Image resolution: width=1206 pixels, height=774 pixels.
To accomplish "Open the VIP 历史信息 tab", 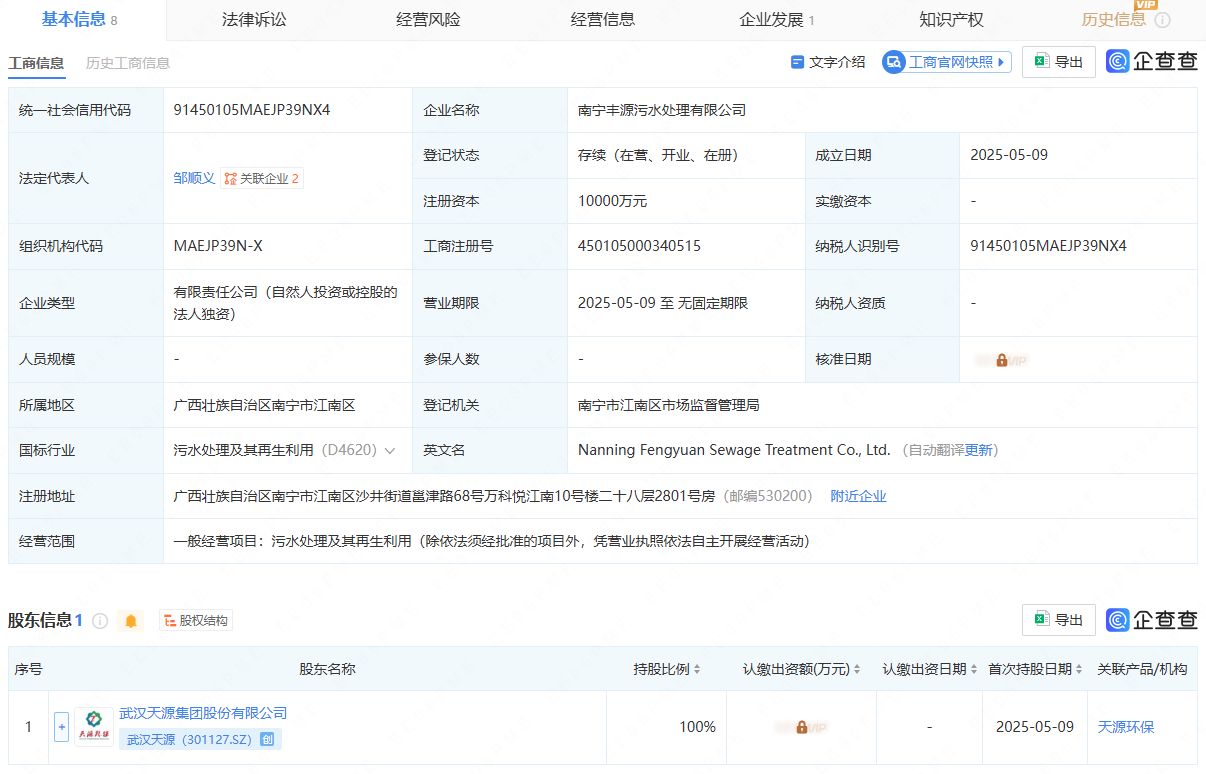I will click(1114, 19).
